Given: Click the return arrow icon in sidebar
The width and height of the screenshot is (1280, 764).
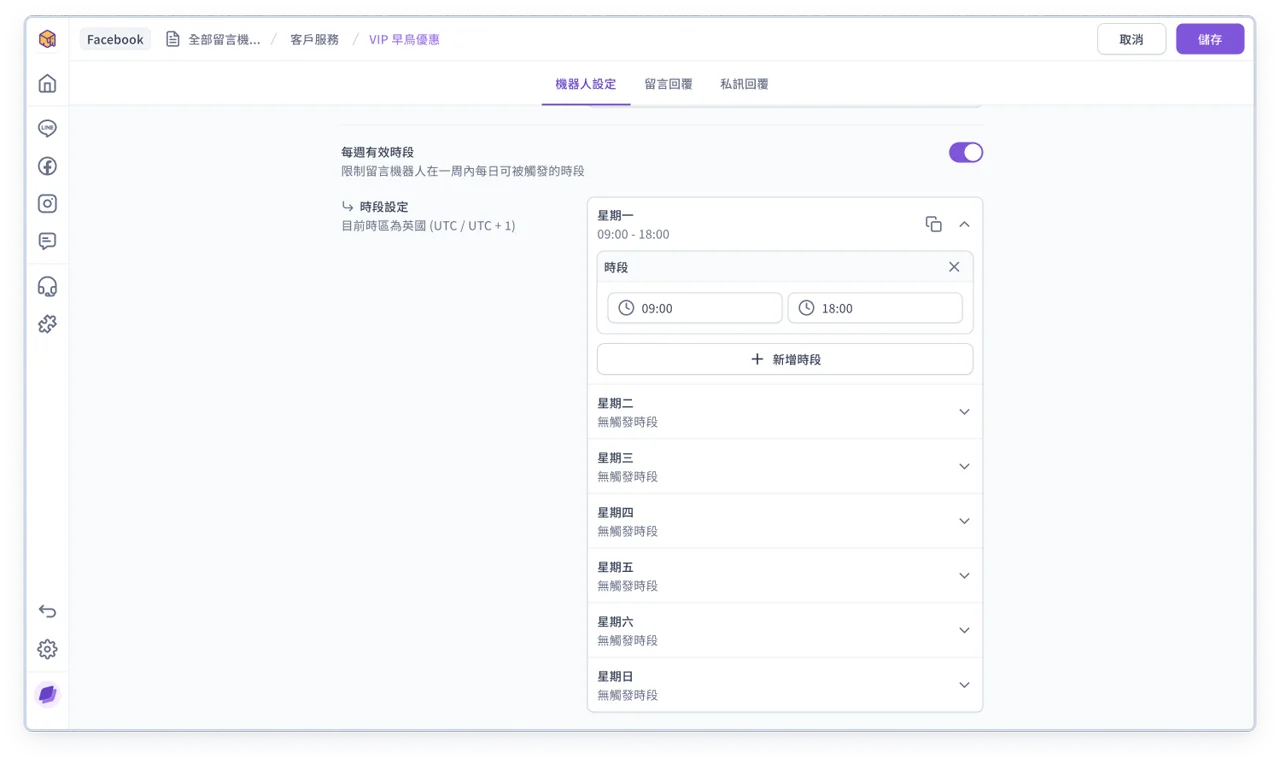Looking at the screenshot, I should pyautogui.click(x=47, y=611).
